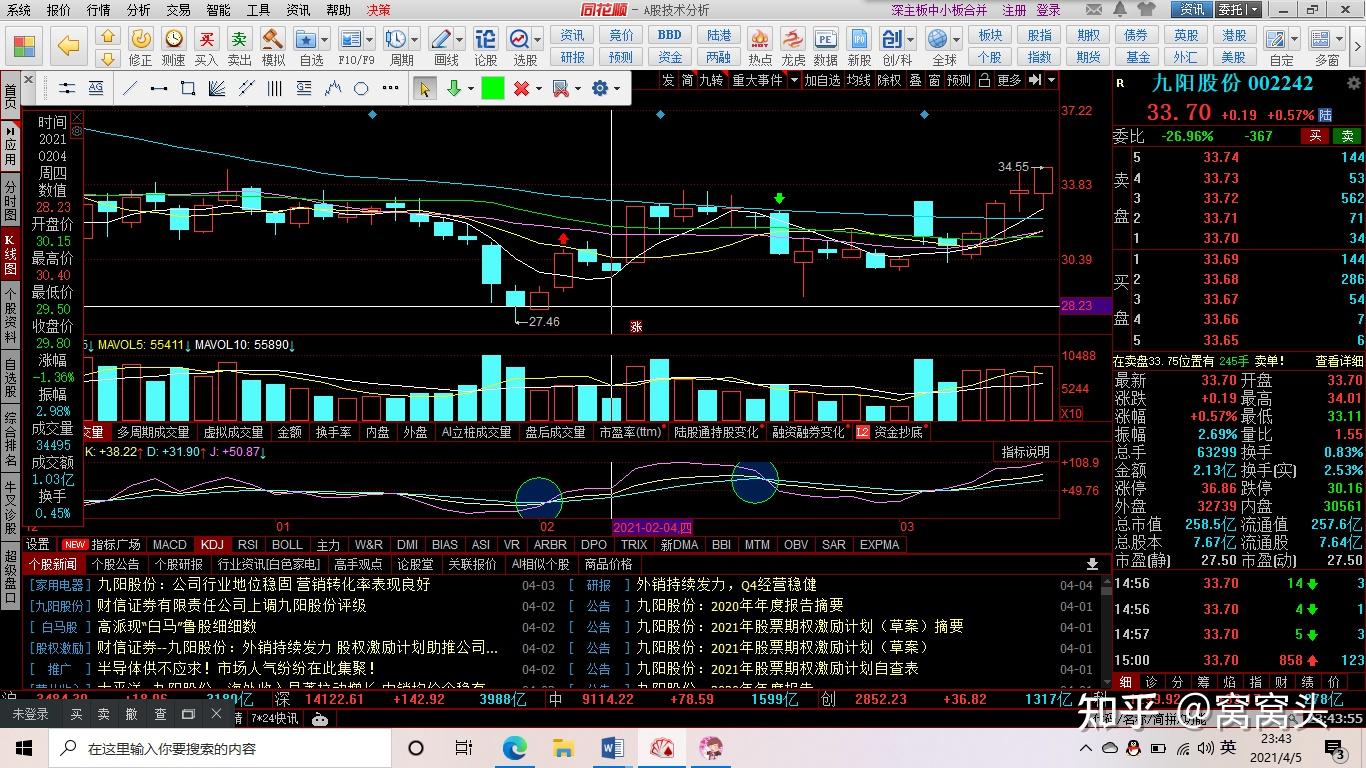Expand the 画线 draw line dropdown arrow

458,41
